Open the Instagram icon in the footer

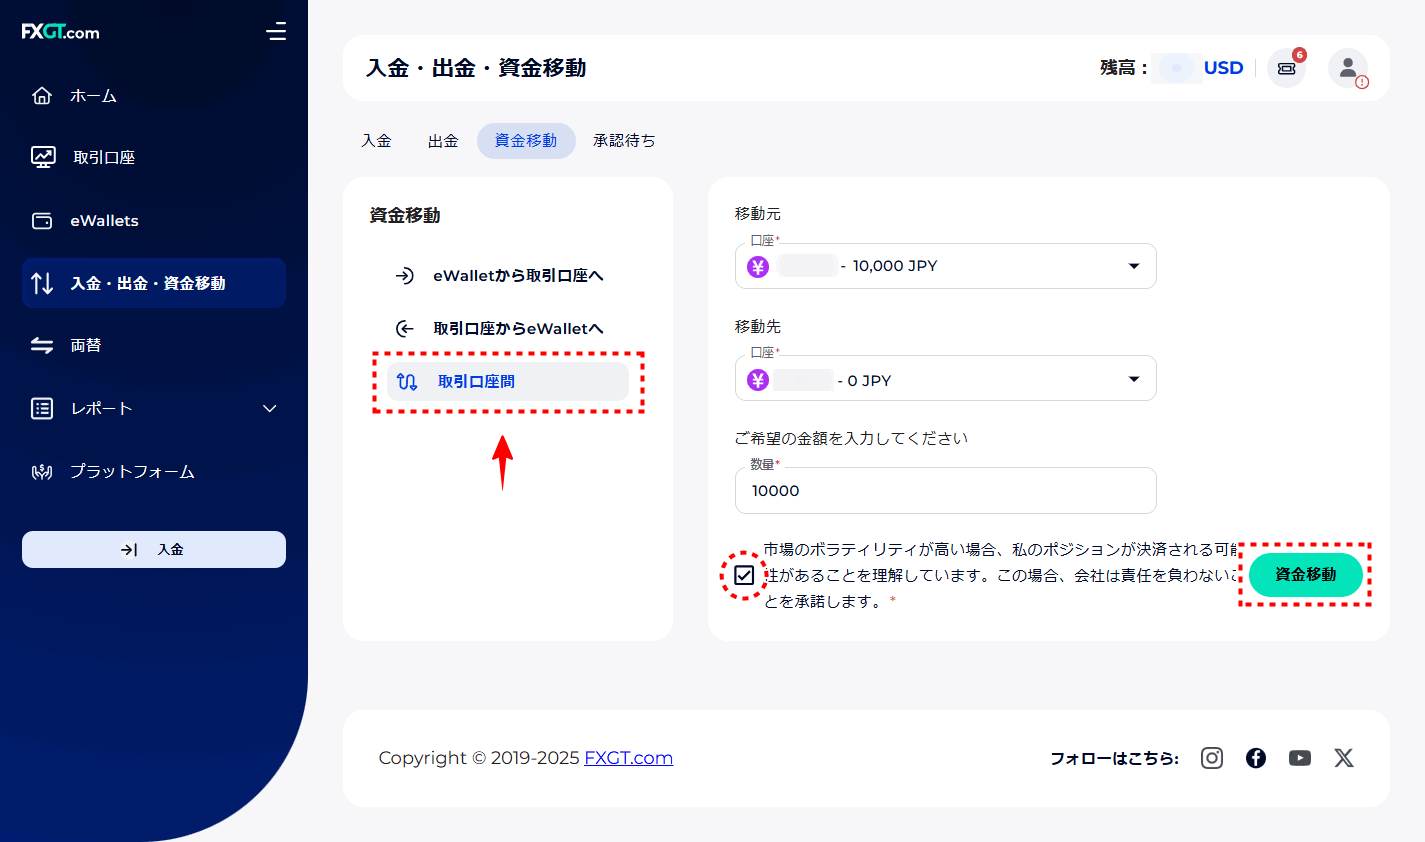tap(1212, 758)
